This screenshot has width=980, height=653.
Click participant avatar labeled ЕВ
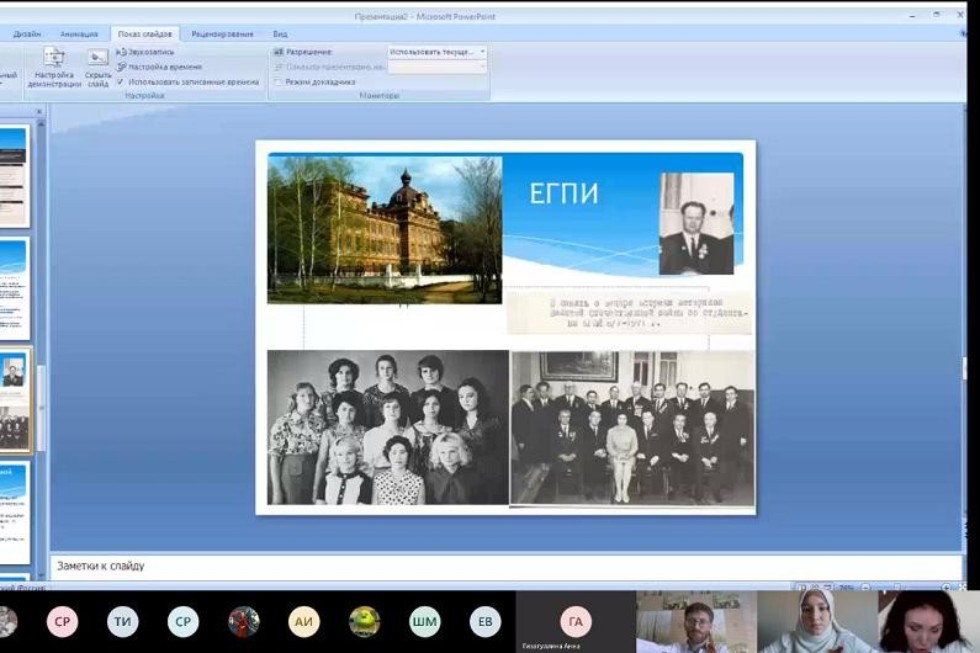[x=485, y=622]
